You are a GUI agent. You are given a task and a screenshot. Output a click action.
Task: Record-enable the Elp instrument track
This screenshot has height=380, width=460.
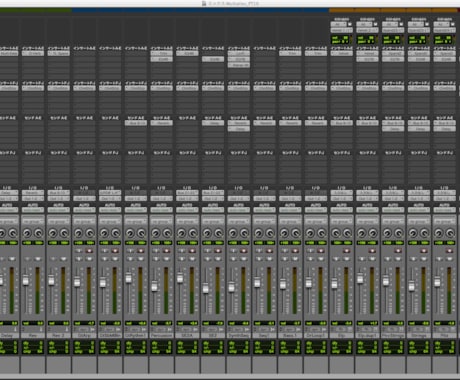347,251
